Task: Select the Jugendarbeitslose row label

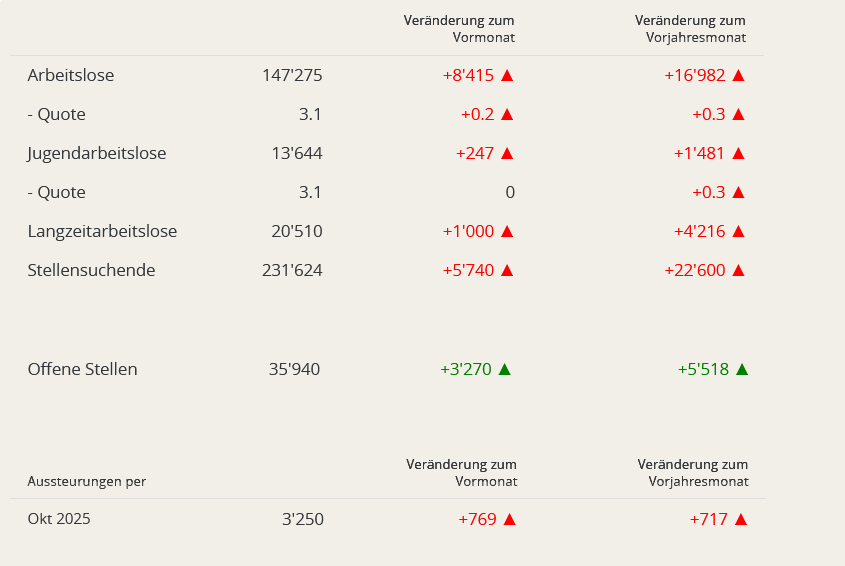Action: pos(97,153)
